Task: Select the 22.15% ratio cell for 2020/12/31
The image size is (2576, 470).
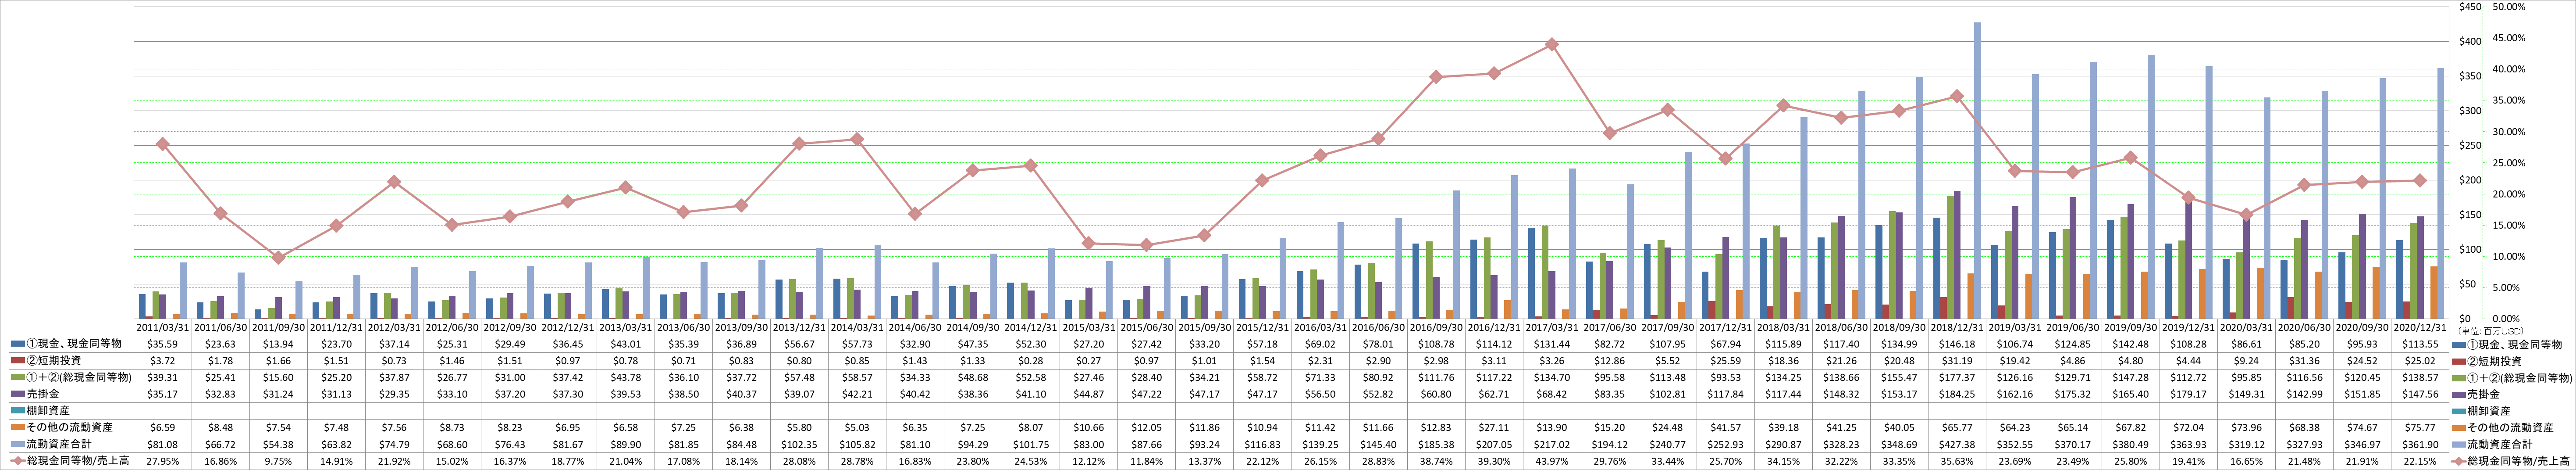Action: point(2419,461)
